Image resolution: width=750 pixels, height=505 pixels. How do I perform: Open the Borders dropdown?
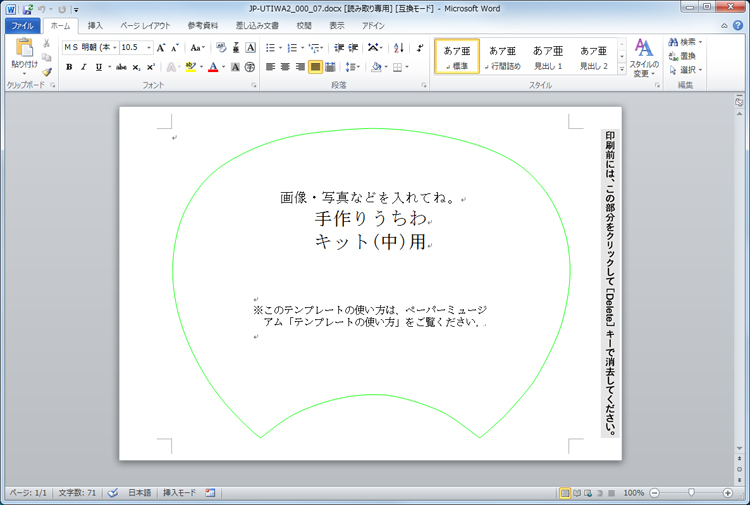(x=407, y=67)
